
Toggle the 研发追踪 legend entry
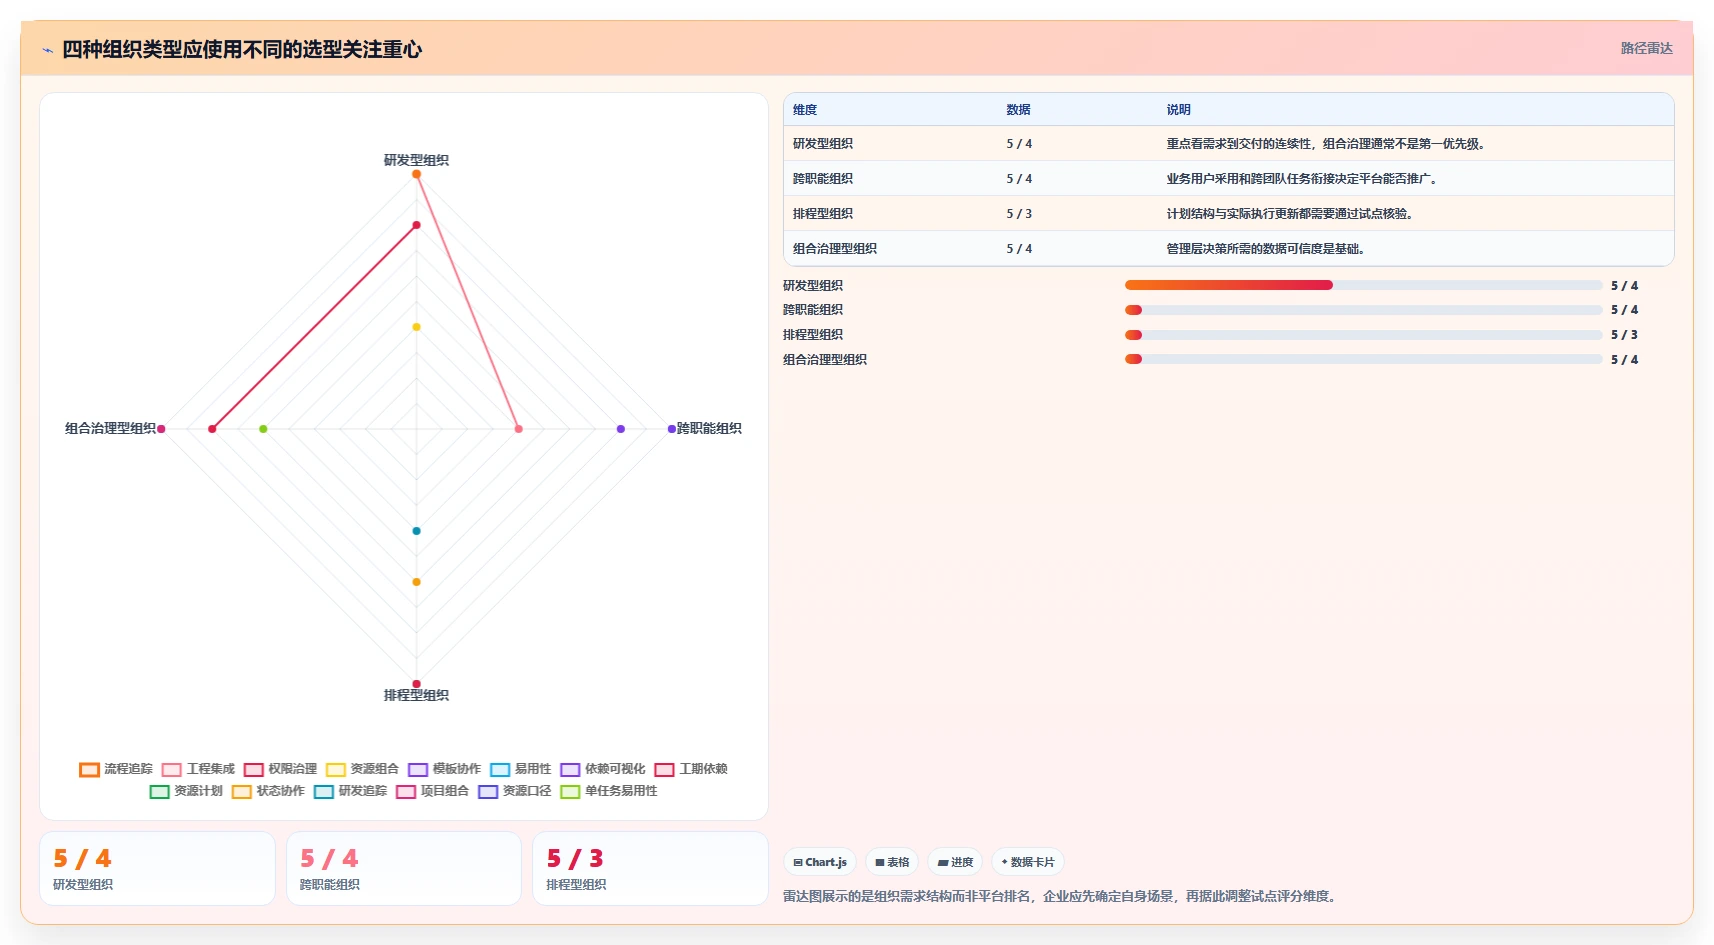coord(350,791)
